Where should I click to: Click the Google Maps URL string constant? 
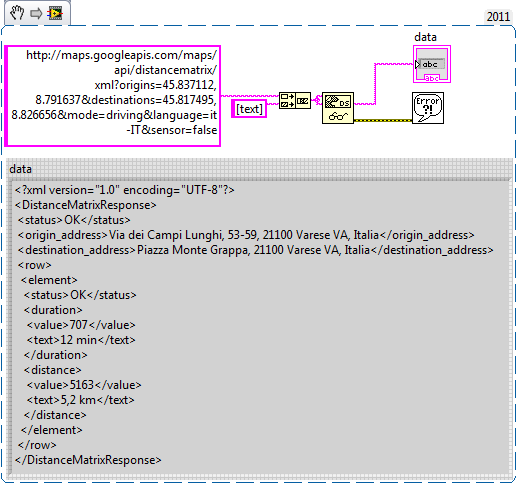[x=113, y=96]
